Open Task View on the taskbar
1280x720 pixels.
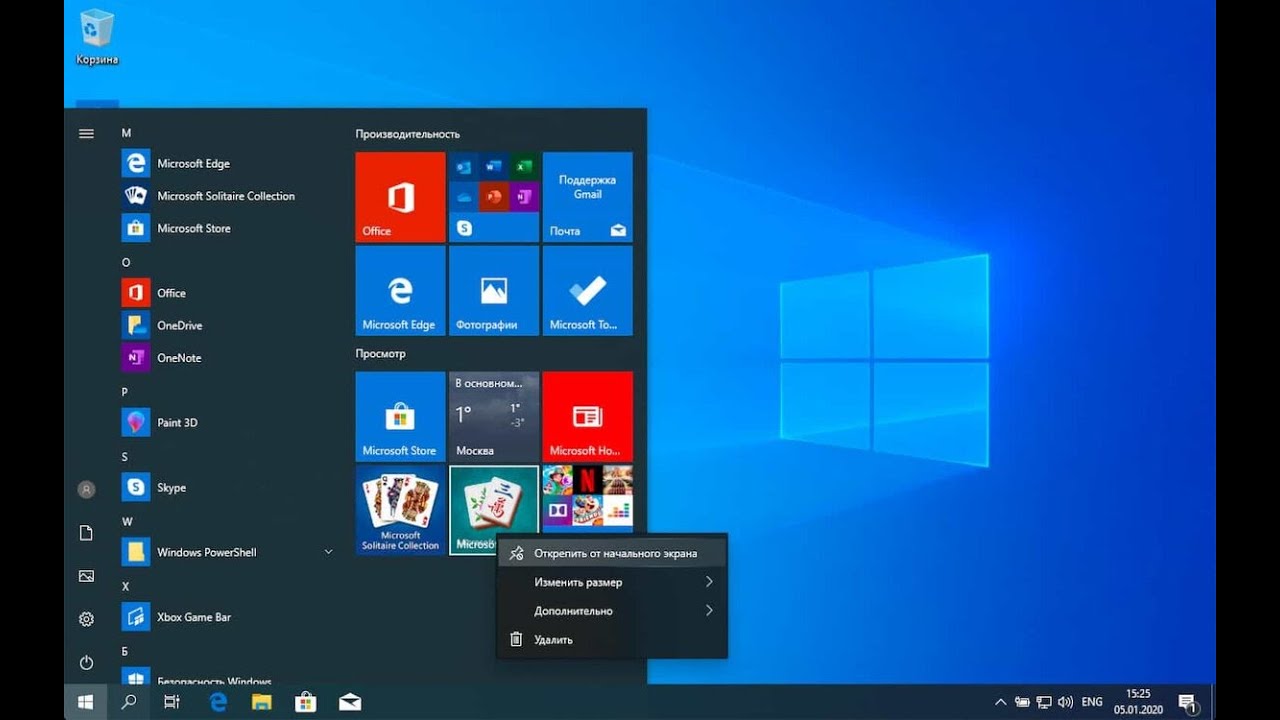pyautogui.click(x=172, y=702)
